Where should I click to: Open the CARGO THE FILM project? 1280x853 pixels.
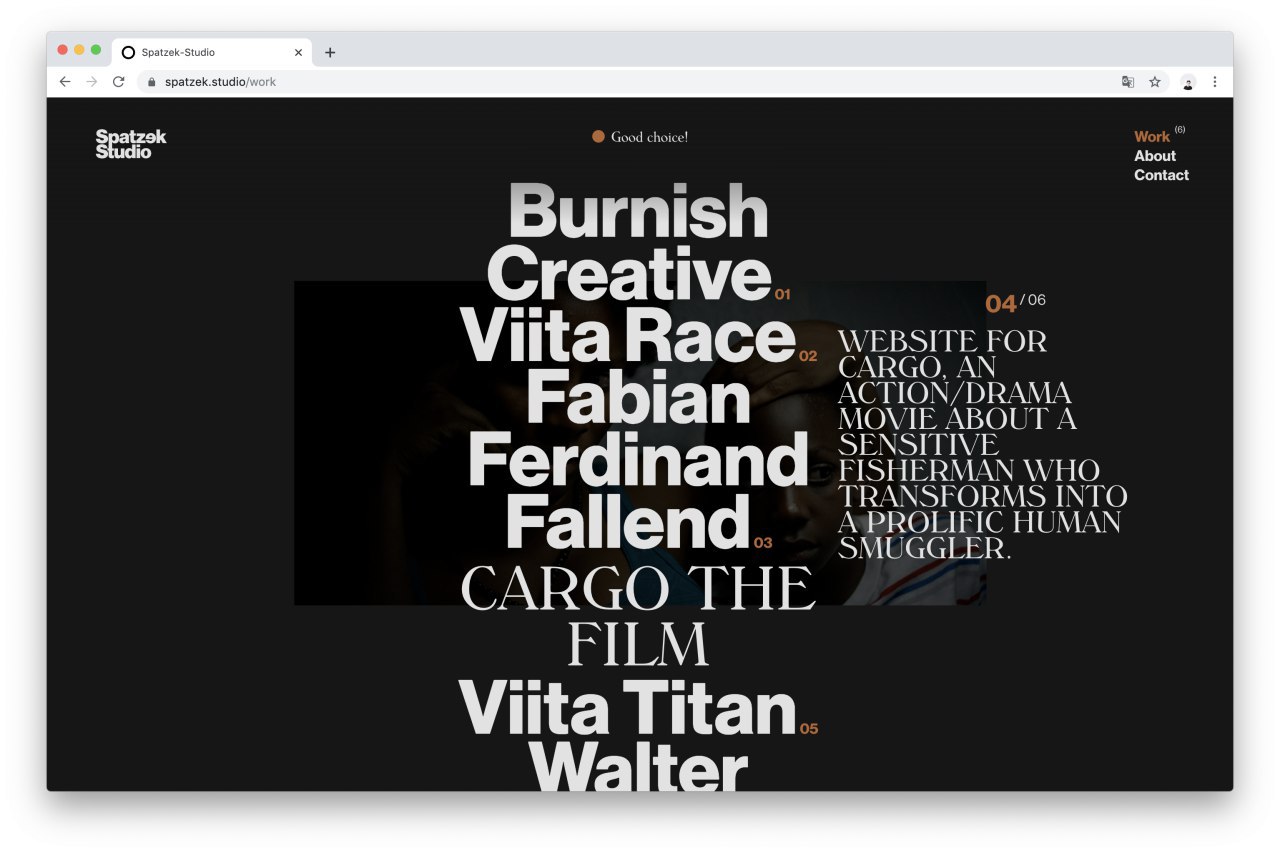[638, 615]
